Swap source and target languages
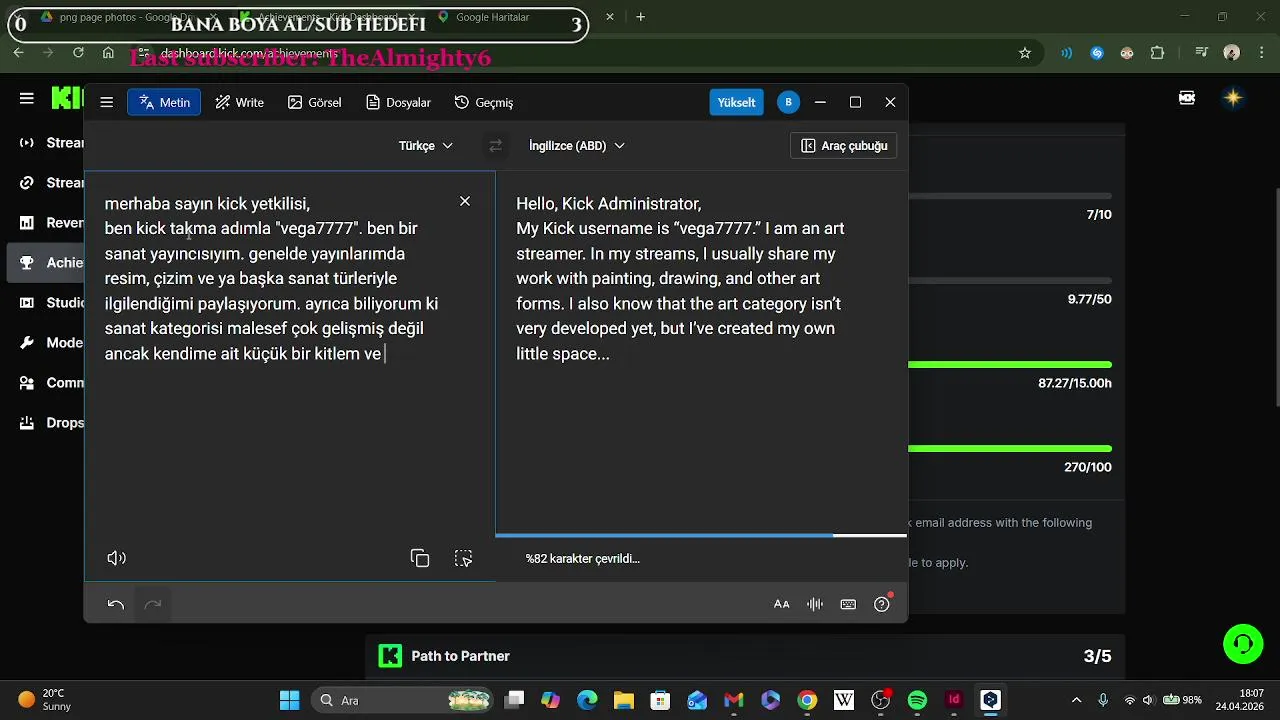This screenshot has width=1280, height=720. [495, 146]
